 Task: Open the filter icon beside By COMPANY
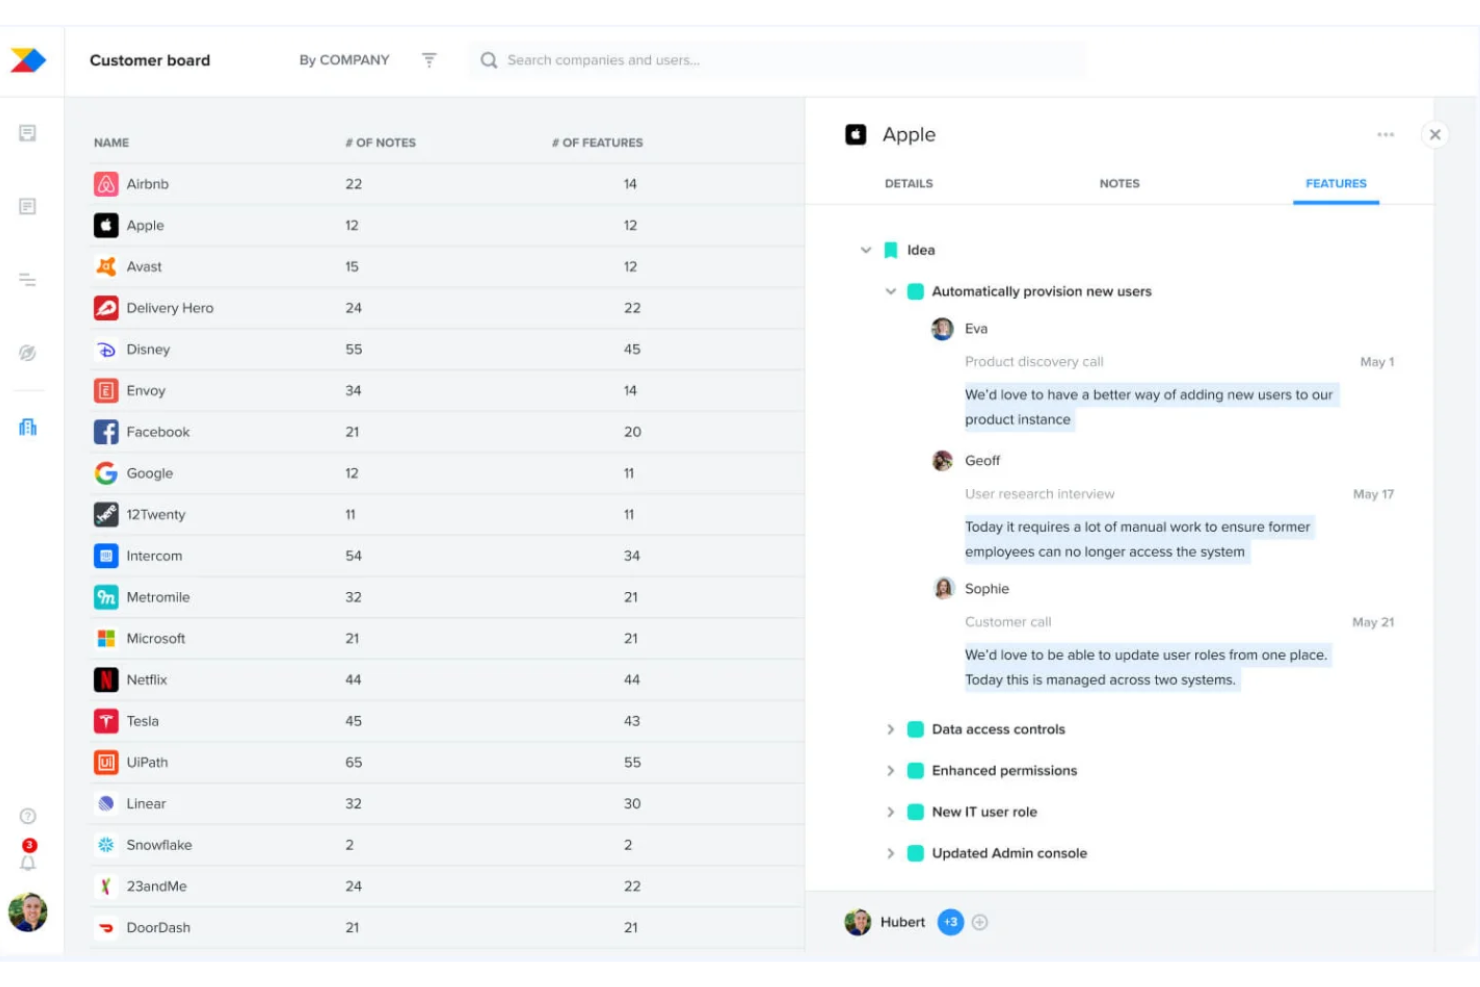[429, 60]
